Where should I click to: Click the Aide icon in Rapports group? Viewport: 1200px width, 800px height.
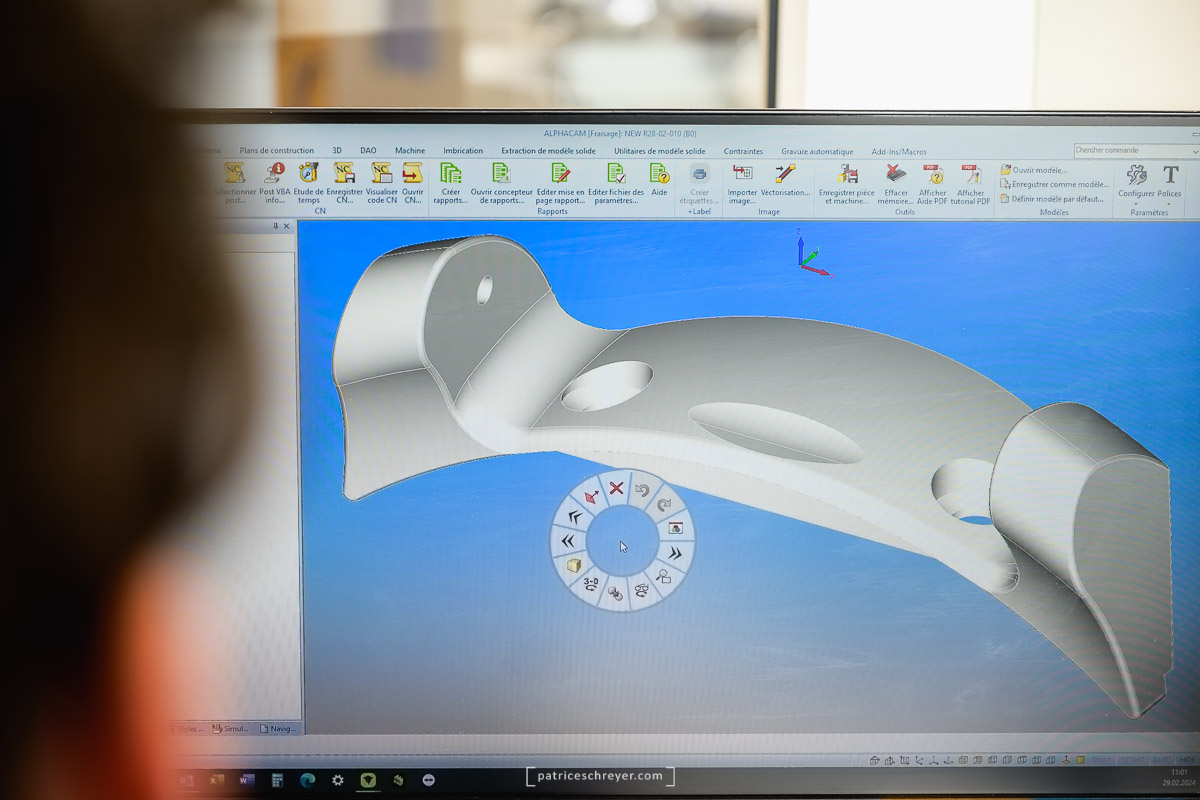click(x=659, y=179)
